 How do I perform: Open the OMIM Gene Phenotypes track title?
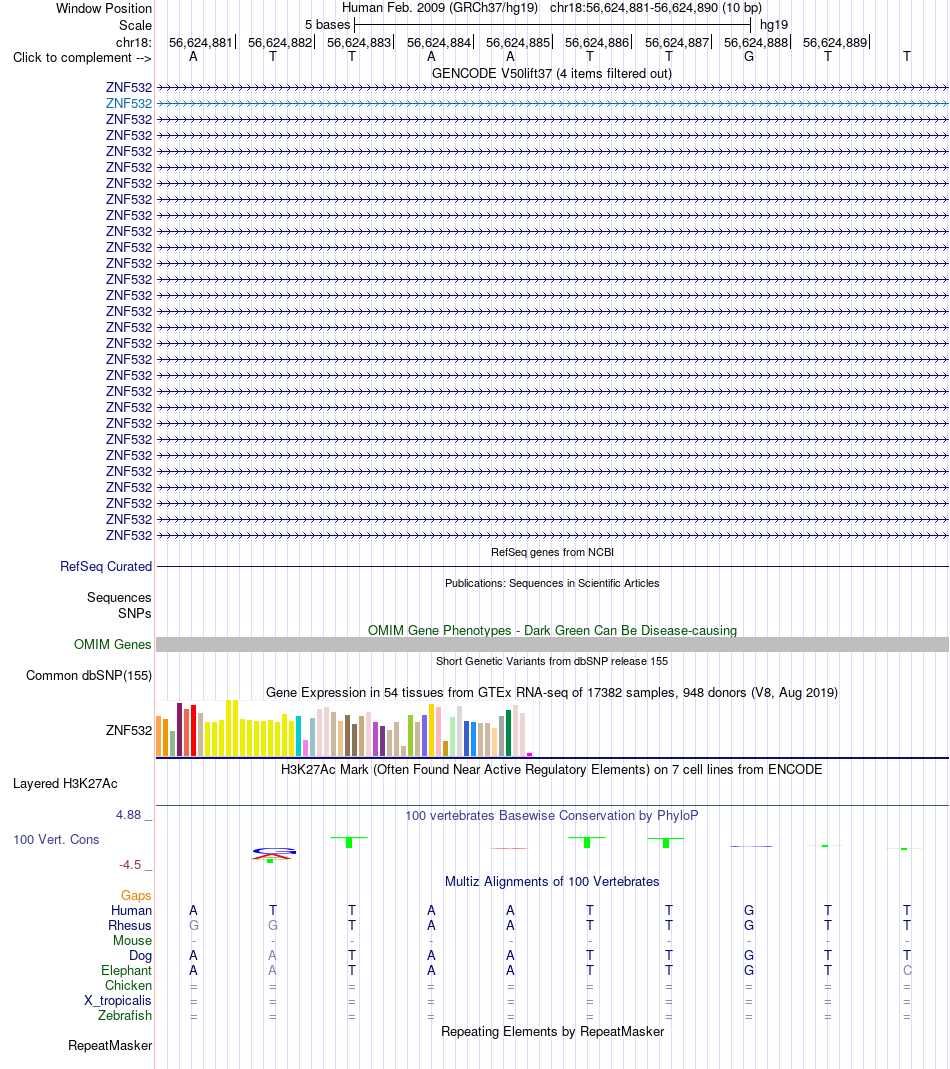(552, 631)
